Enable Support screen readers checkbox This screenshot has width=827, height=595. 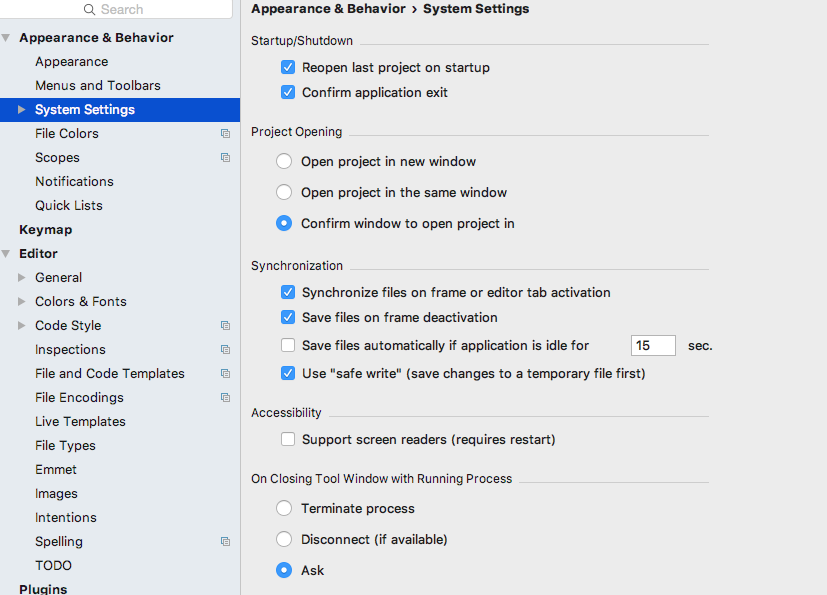coord(288,439)
